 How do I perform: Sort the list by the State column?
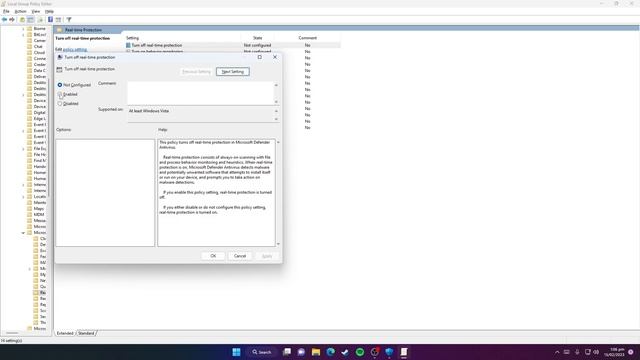click(258, 38)
